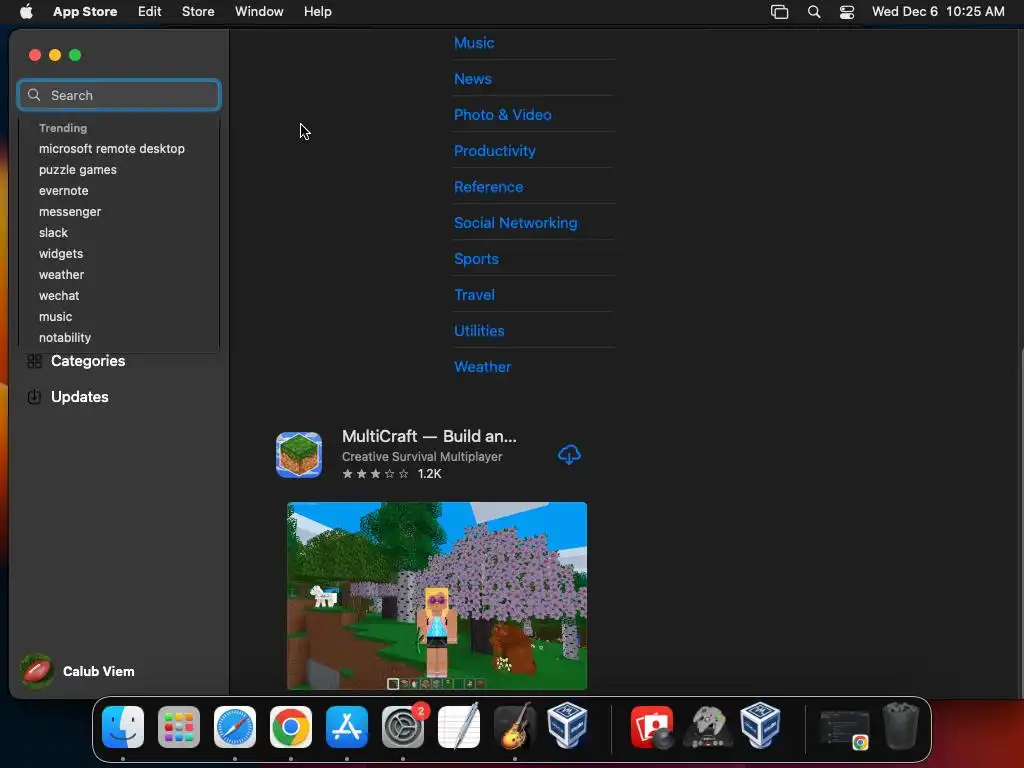The height and width of the screenshot is (768, 1024).
Task: Download MultiCraft via the cloud icon
Action: [569, 455]
